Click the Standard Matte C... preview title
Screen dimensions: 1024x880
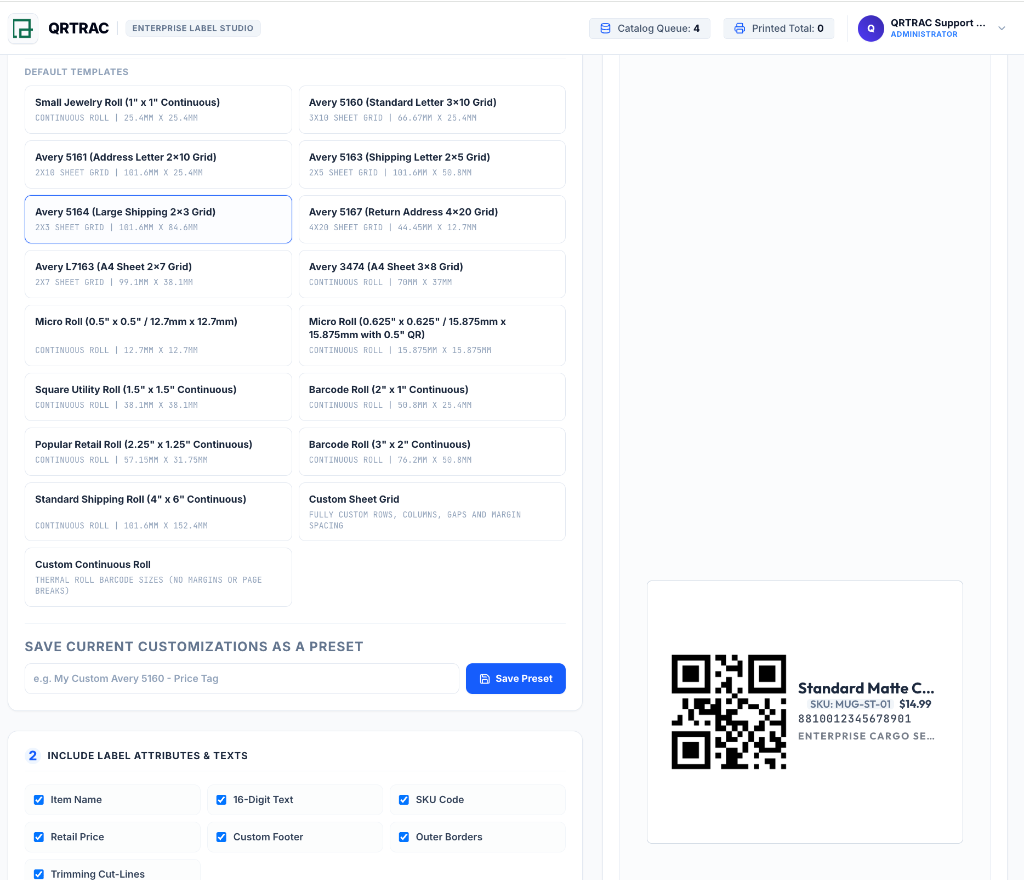coord(866,688)
